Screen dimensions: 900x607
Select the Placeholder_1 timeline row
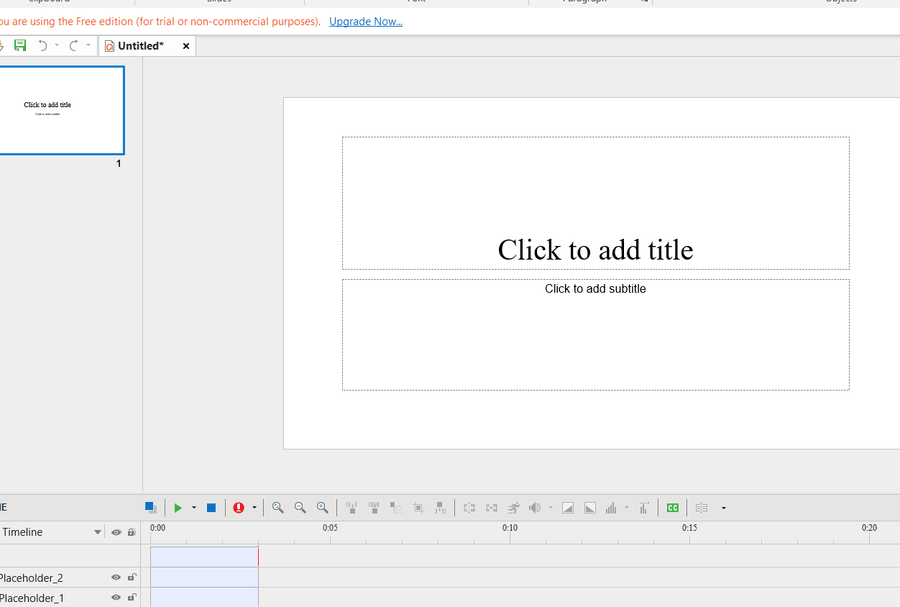40,598
